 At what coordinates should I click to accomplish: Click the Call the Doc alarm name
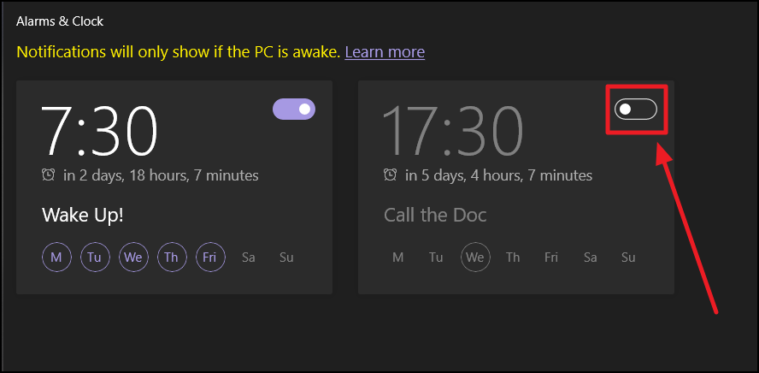435,215
